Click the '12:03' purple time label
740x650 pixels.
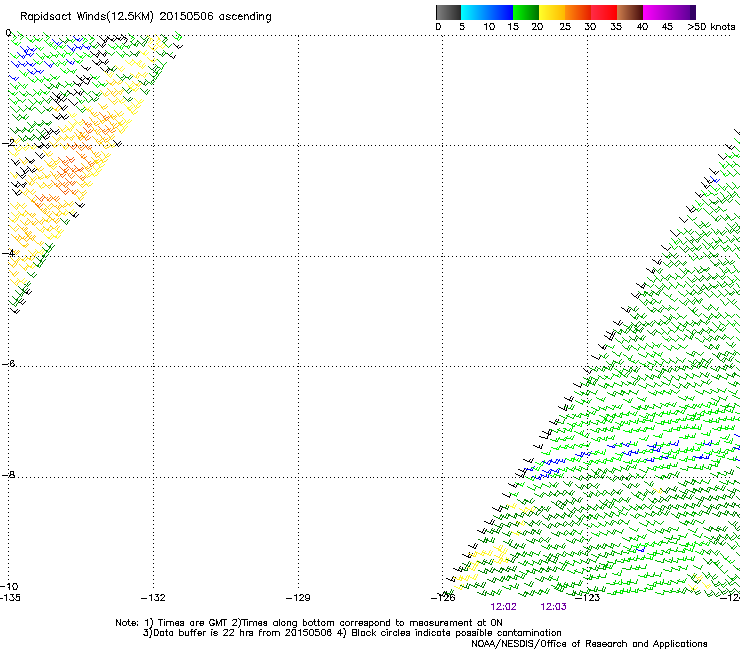(x=553, y=607)
